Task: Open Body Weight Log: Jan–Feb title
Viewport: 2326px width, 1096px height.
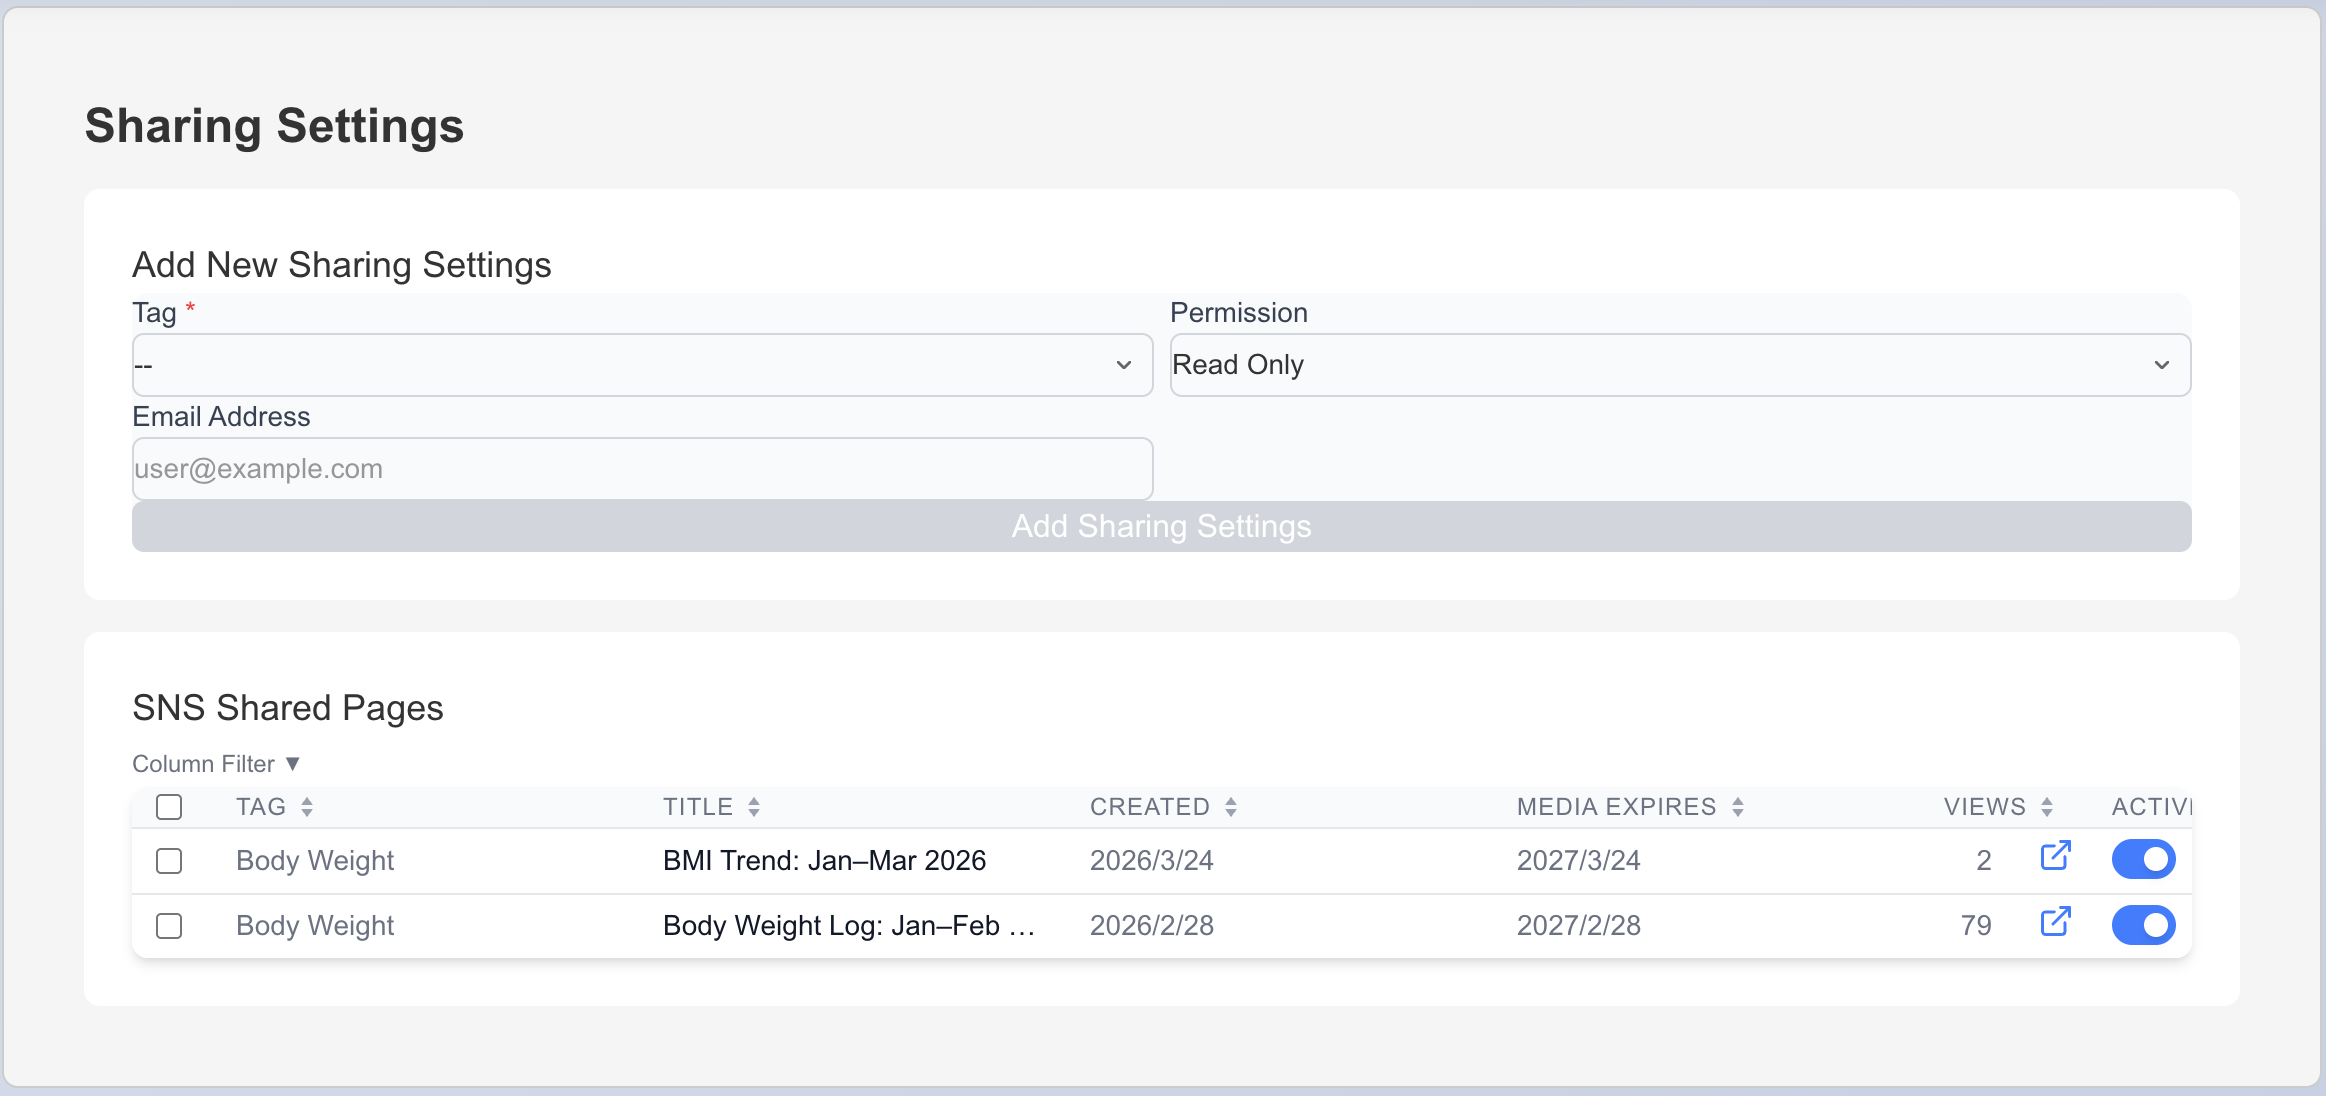Action: pyautogui.click(x=848, y=926)
